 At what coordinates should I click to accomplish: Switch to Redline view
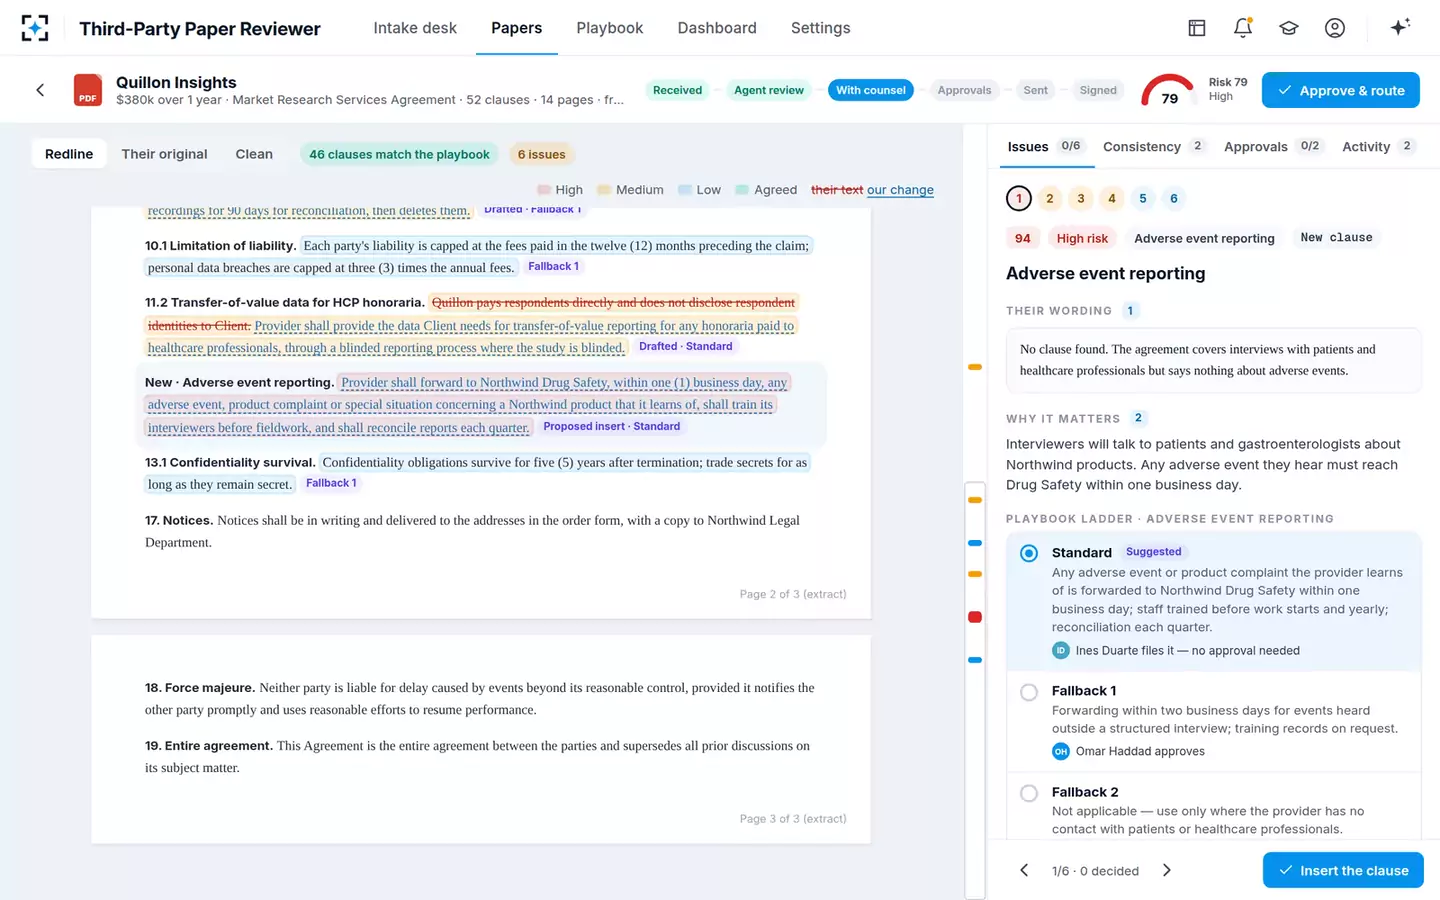coord(69,154)
